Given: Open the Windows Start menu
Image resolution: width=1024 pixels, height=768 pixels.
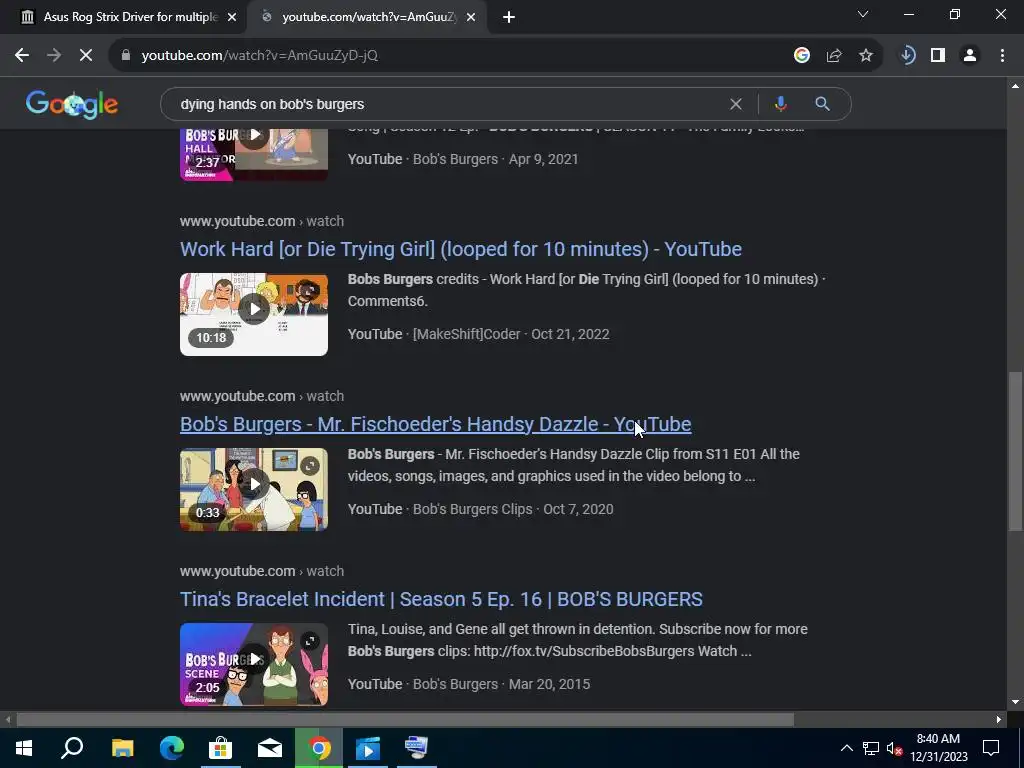Looking at the screenshot, I should 24,748.
